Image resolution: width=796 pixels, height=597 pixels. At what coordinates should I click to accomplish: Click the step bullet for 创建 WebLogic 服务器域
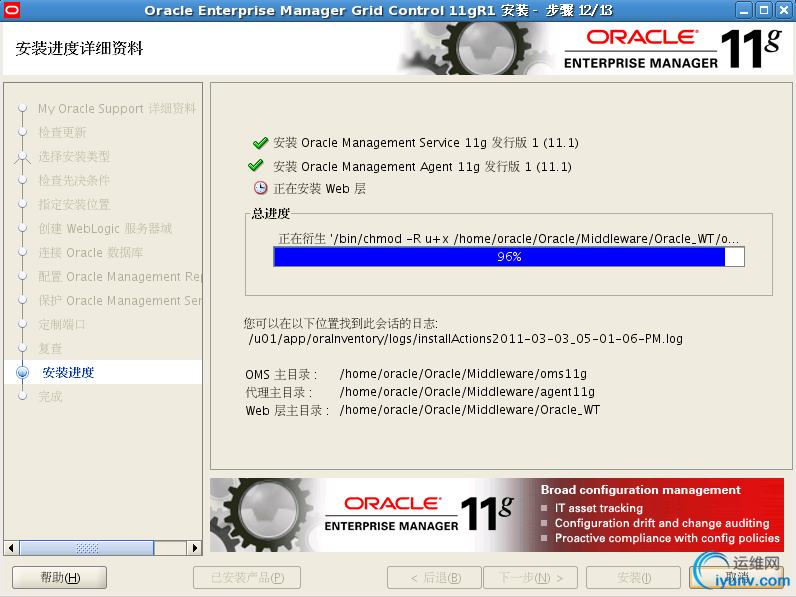22,228
